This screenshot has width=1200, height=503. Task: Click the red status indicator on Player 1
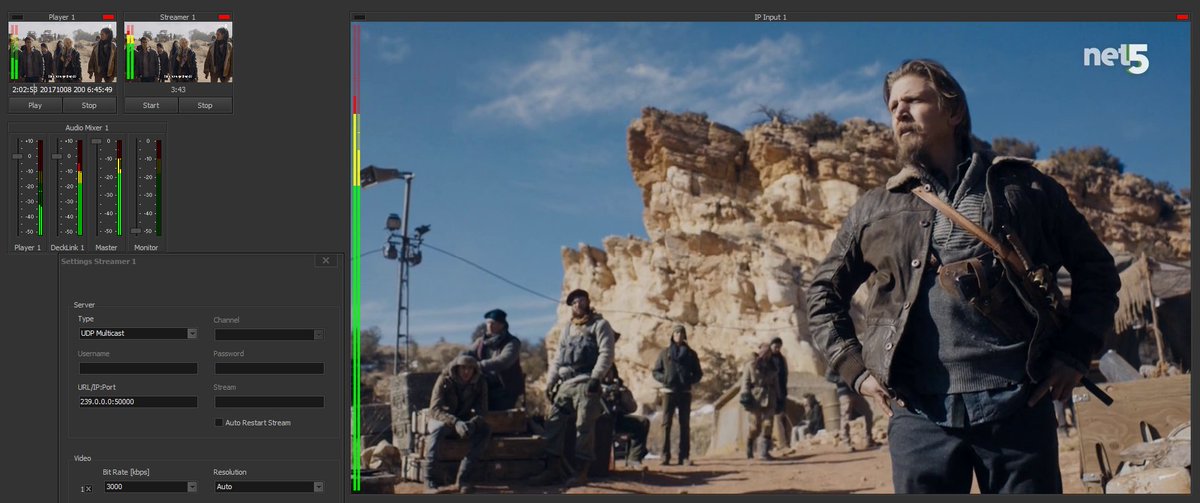[x=108, y=17]
